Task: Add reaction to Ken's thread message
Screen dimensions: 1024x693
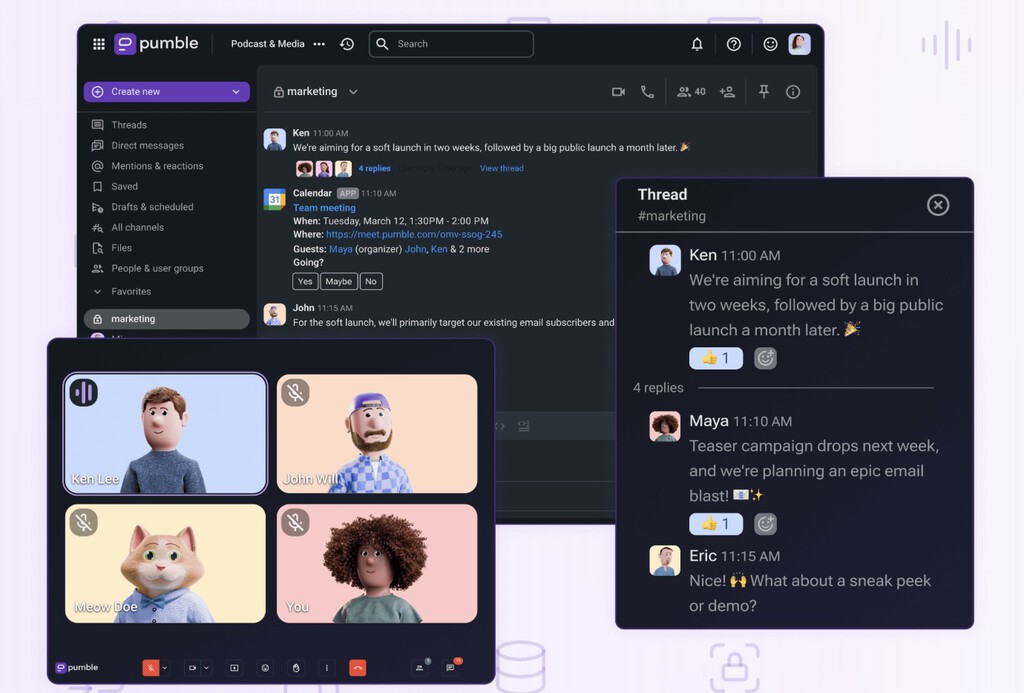Action: pos(765,358)
